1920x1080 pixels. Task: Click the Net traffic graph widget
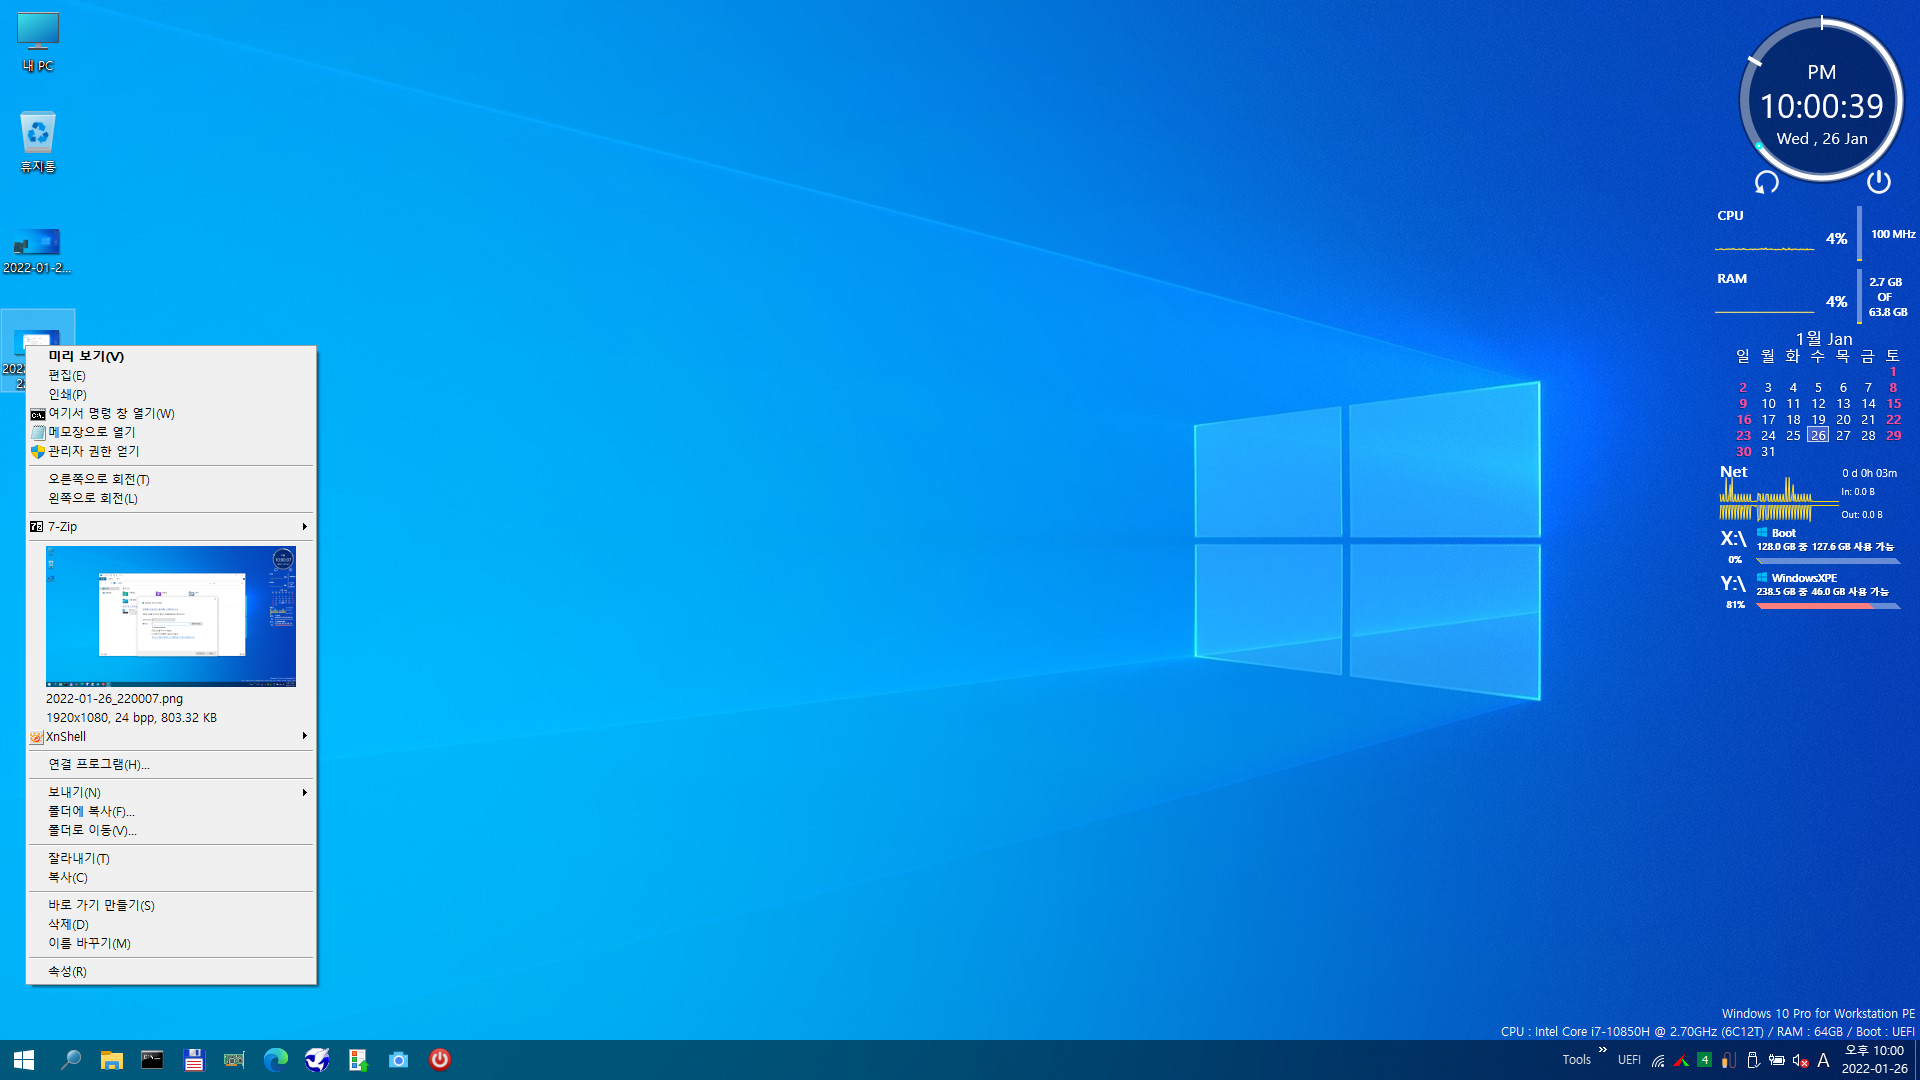[x=1778, y=499]
